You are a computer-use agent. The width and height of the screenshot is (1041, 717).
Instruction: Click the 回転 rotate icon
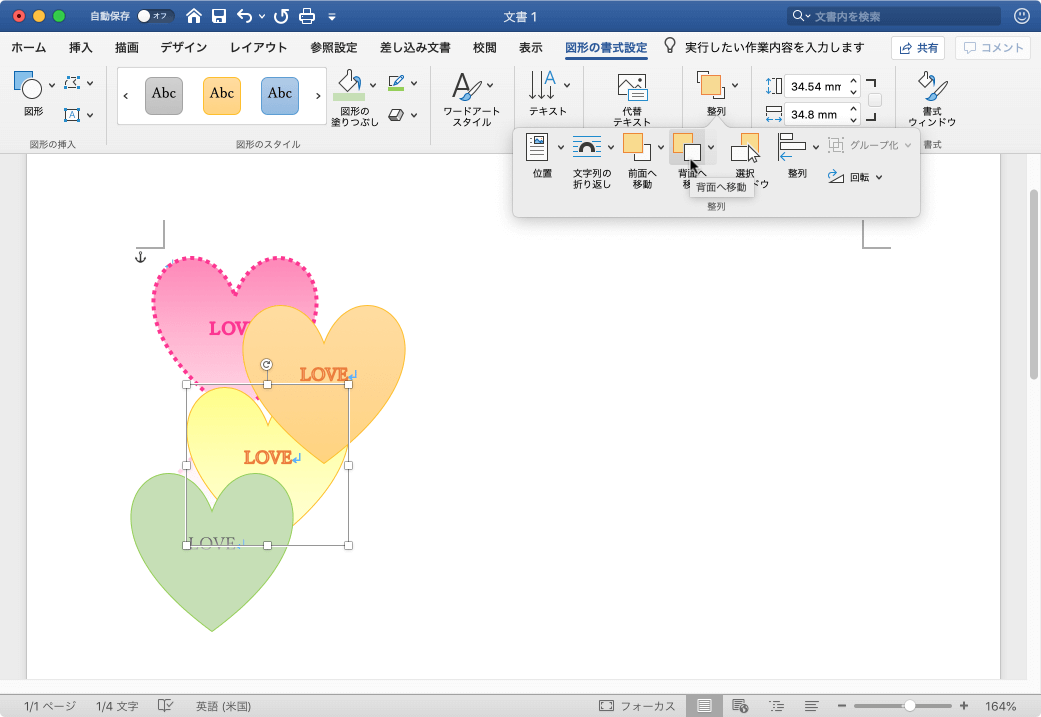835,177
